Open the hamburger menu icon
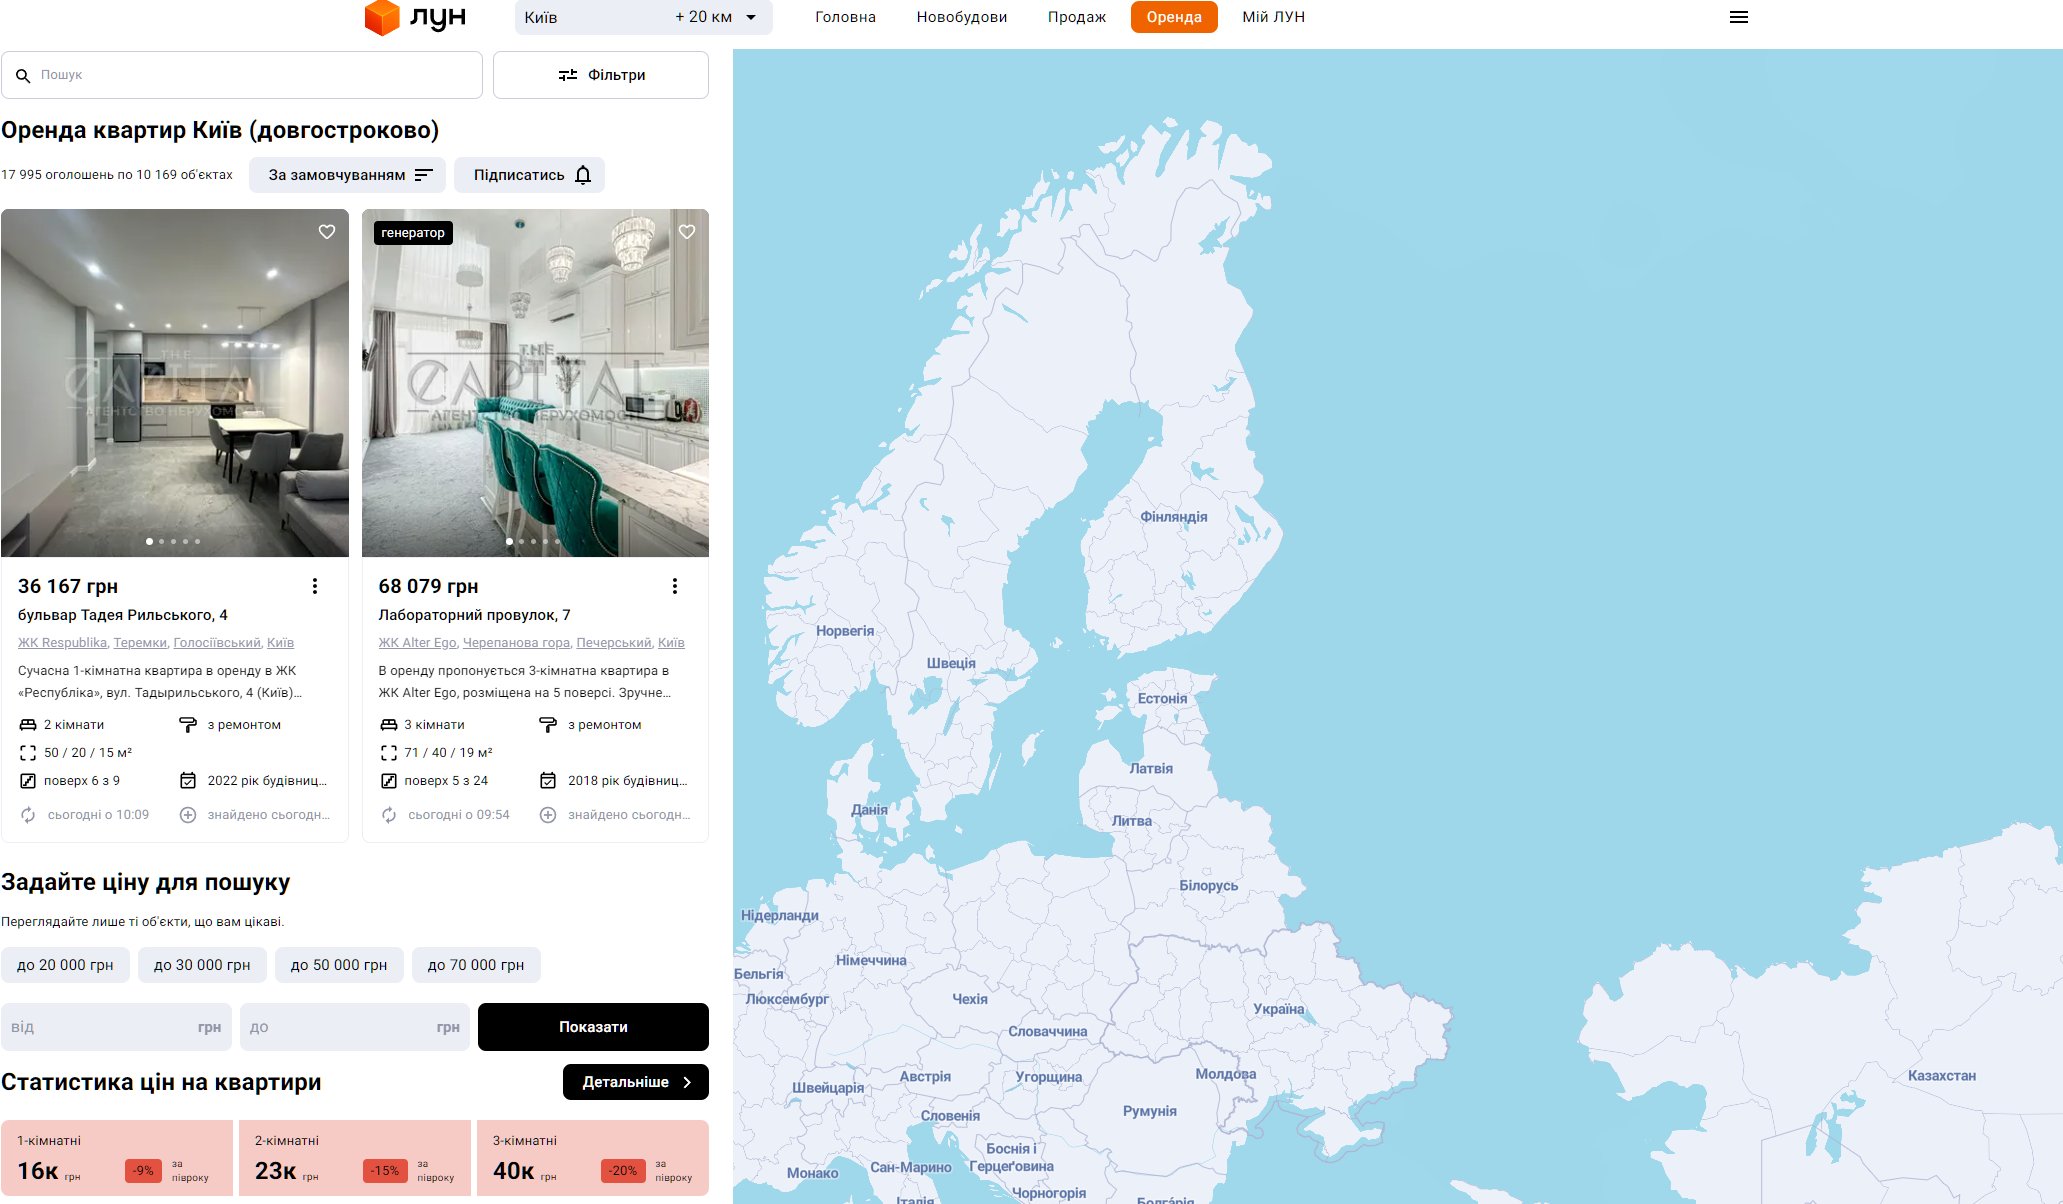This screenshot has height=1204, width=2063. click(1739, 17)
